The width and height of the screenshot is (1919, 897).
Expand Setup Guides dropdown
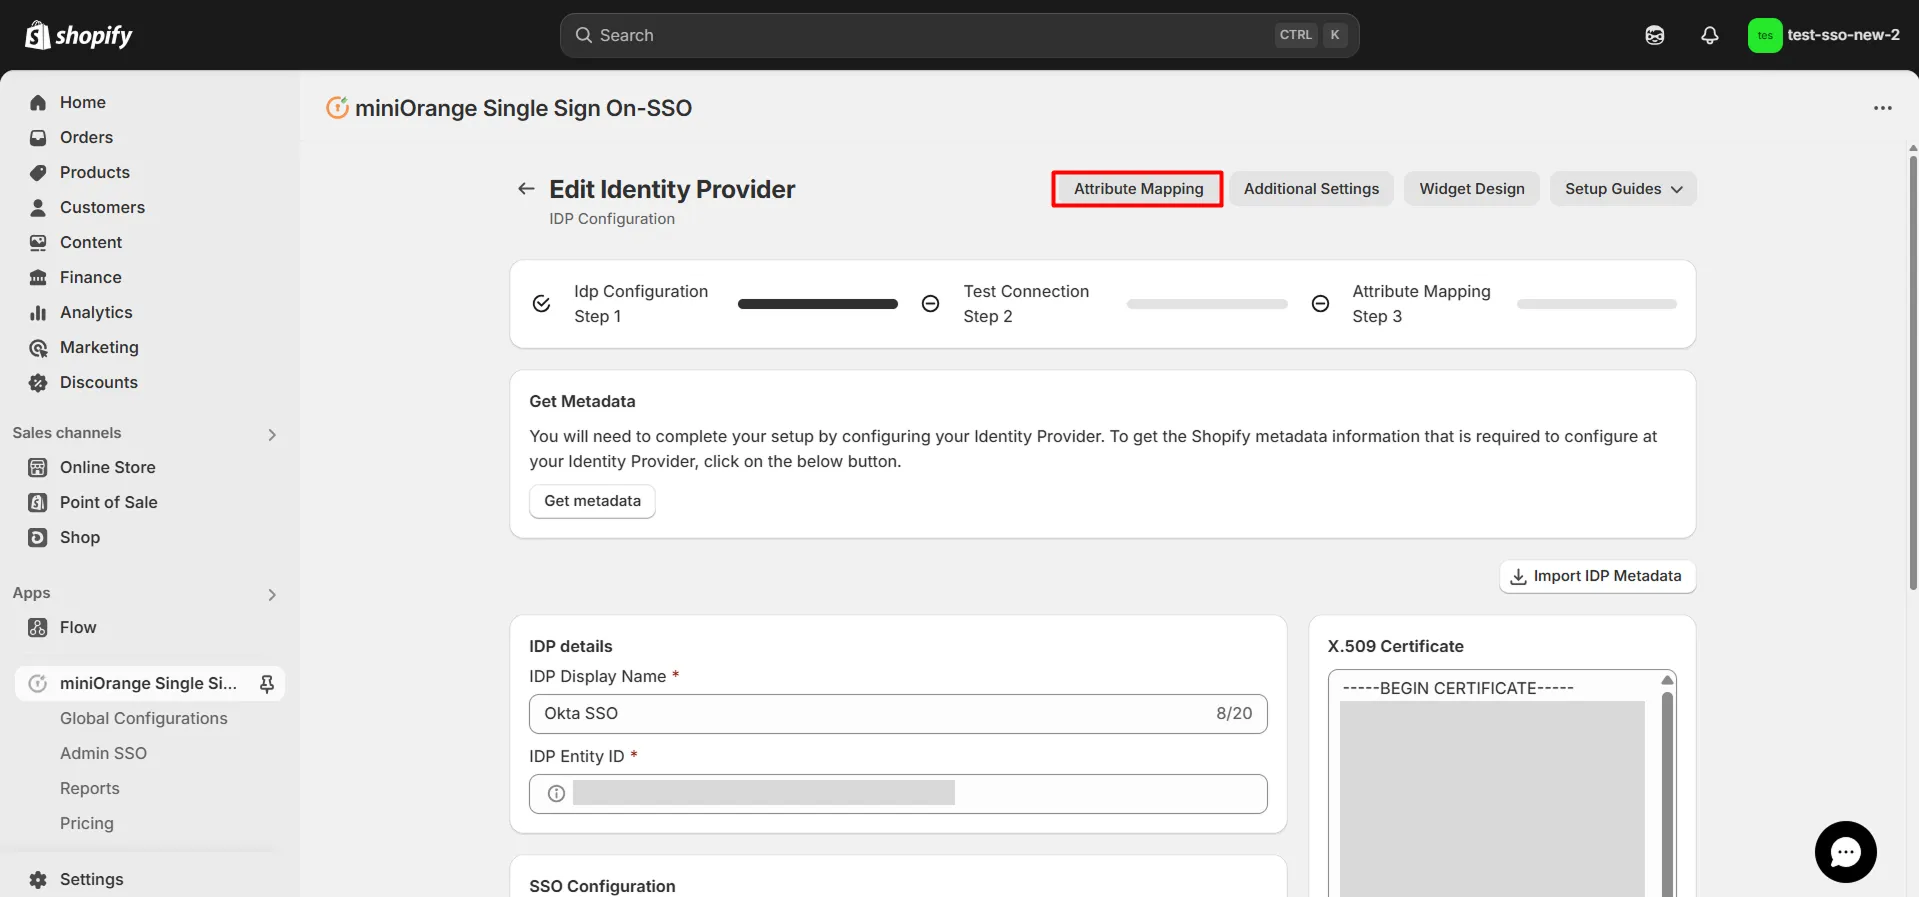coord(1623,189)
